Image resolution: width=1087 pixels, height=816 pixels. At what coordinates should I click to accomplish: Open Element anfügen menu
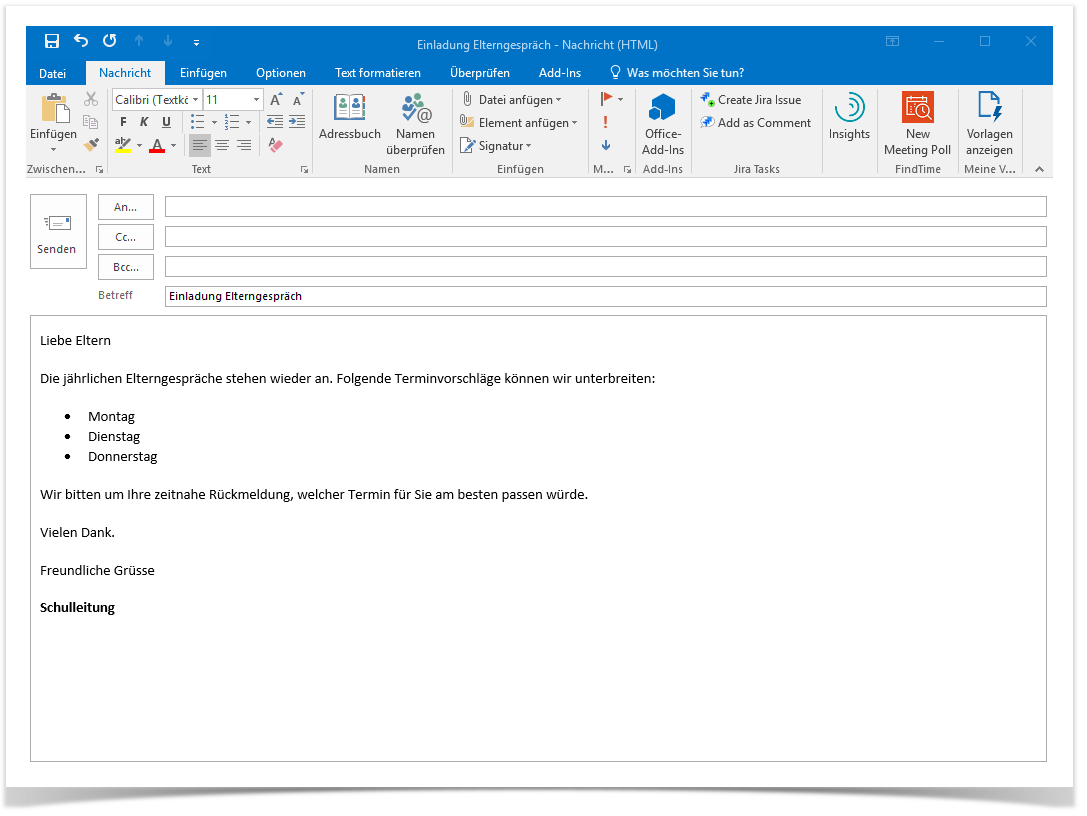point(519,123)
